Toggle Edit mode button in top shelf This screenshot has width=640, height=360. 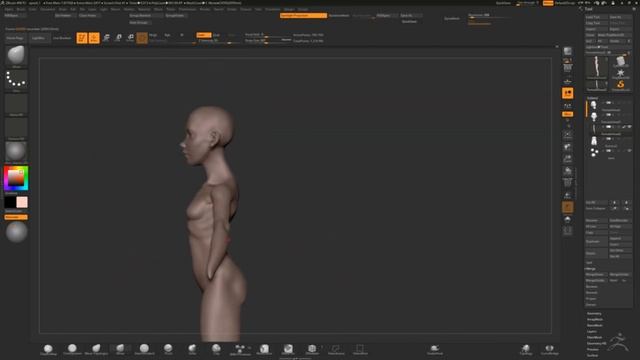(82, 38)
